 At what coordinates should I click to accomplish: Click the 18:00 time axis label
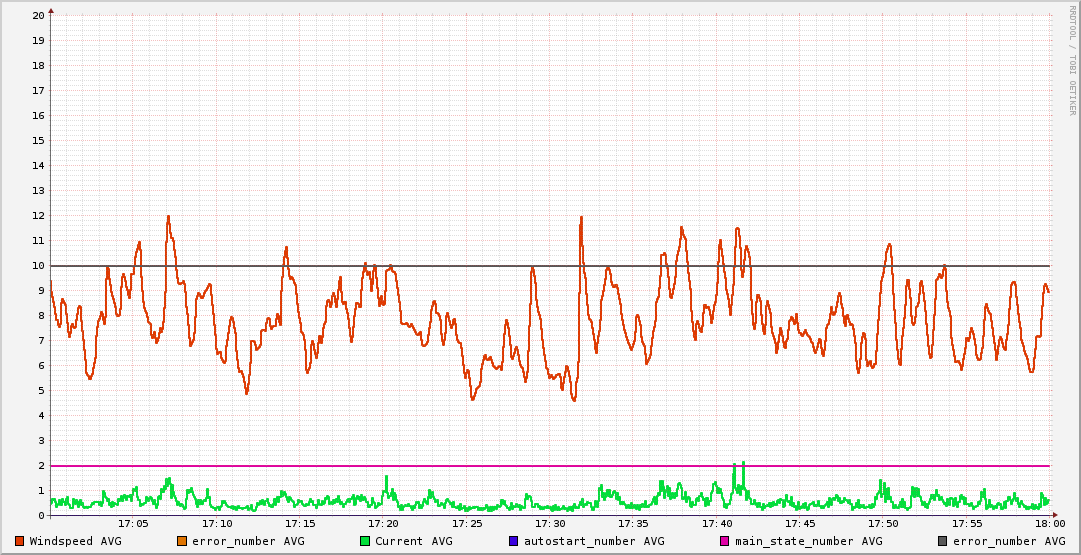[x=1049, y=524]
